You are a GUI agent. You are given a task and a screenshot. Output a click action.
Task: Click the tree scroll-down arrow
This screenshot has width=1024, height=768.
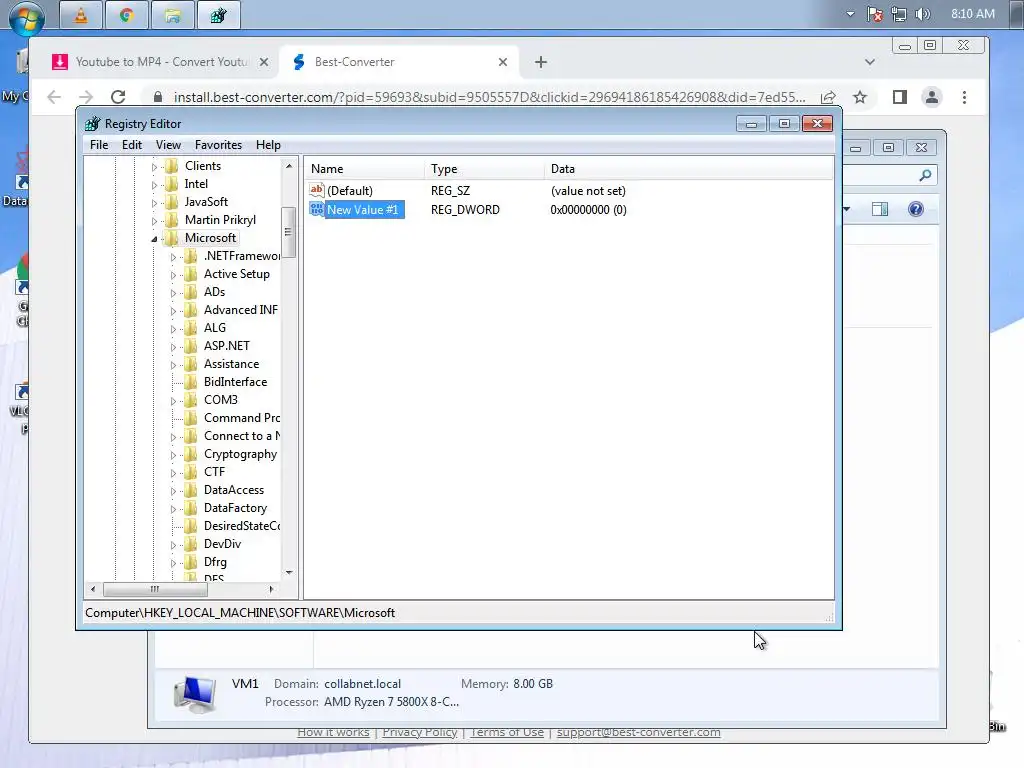[289, 573]
